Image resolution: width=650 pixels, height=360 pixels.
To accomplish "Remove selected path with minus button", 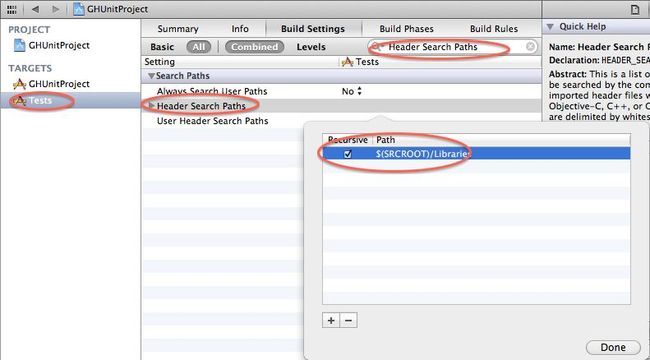I will coord(348,320).
